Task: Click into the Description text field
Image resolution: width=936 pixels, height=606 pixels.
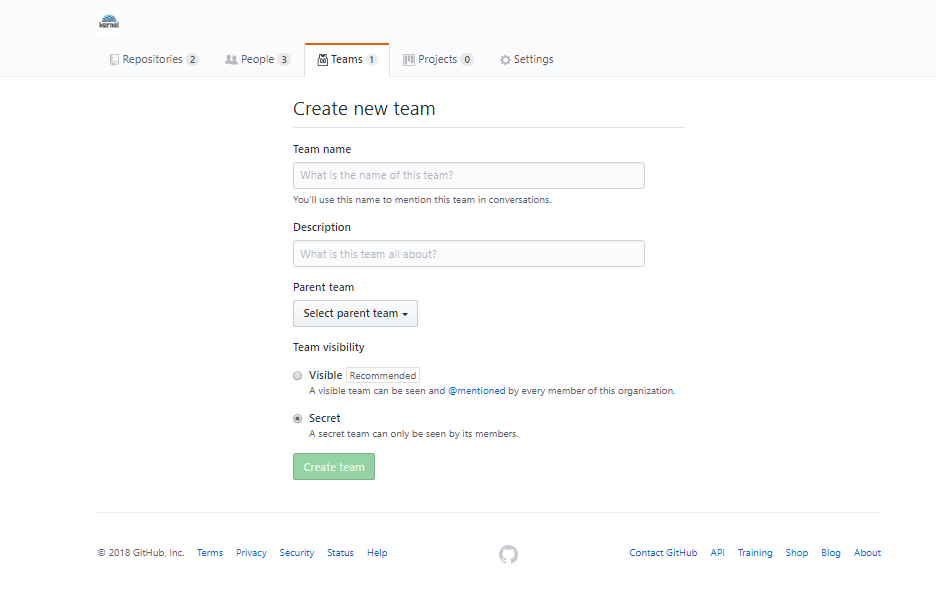Action: click(468, 254)
